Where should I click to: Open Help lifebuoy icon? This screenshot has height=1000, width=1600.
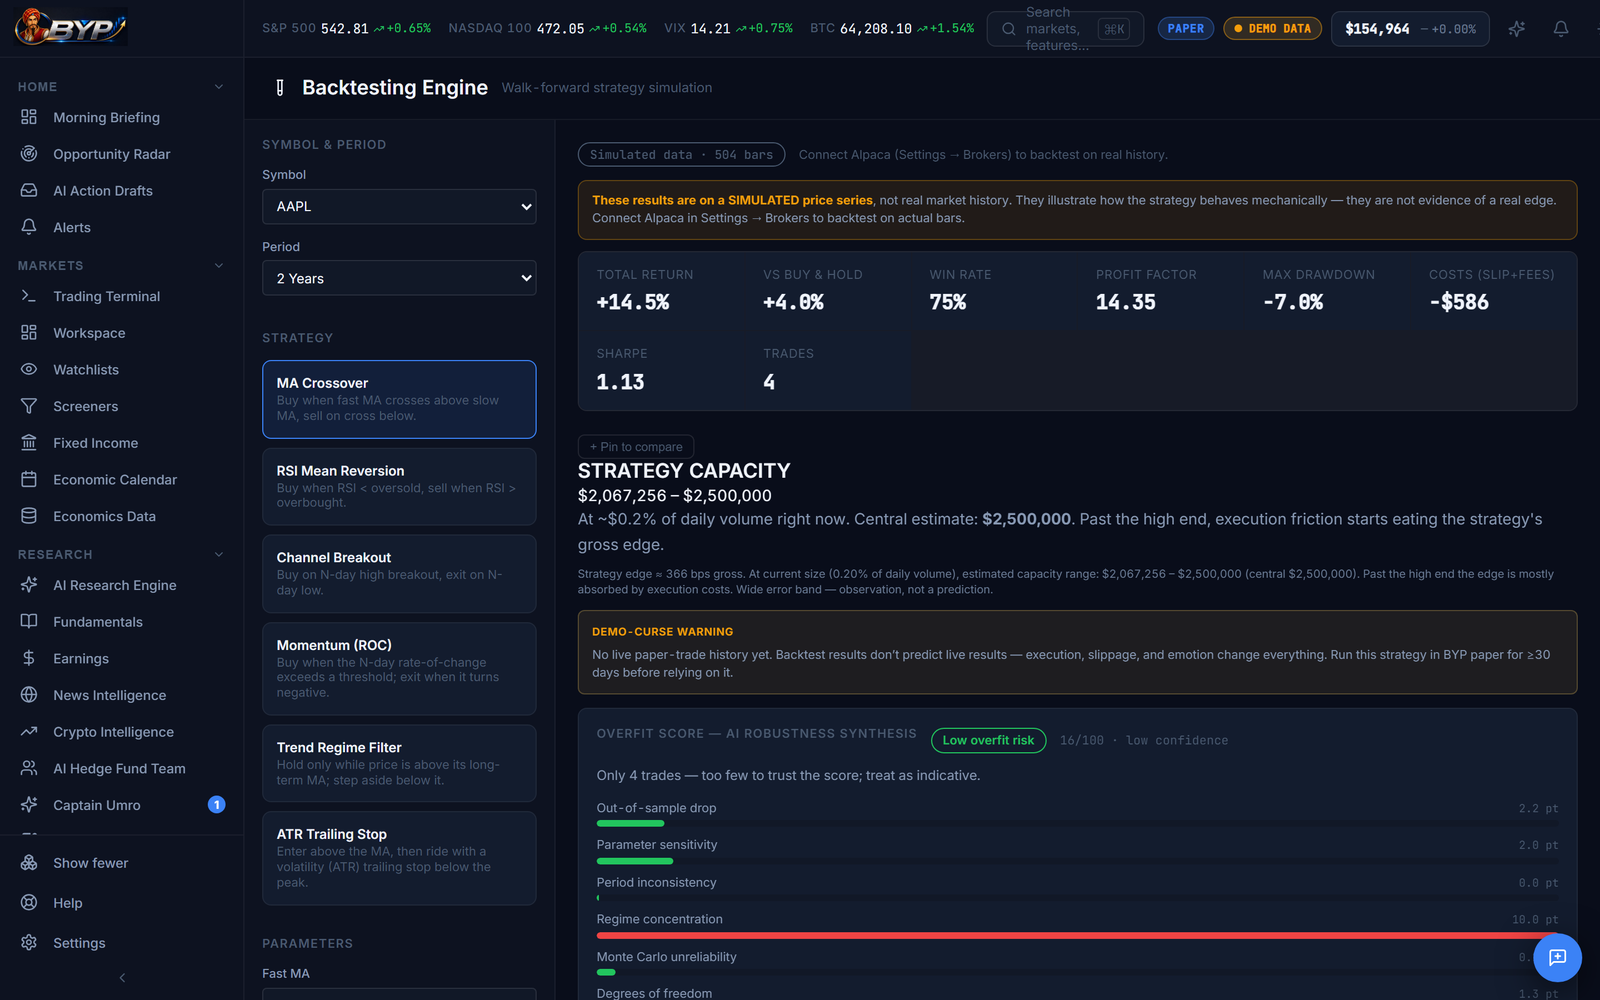click(29, 903)
